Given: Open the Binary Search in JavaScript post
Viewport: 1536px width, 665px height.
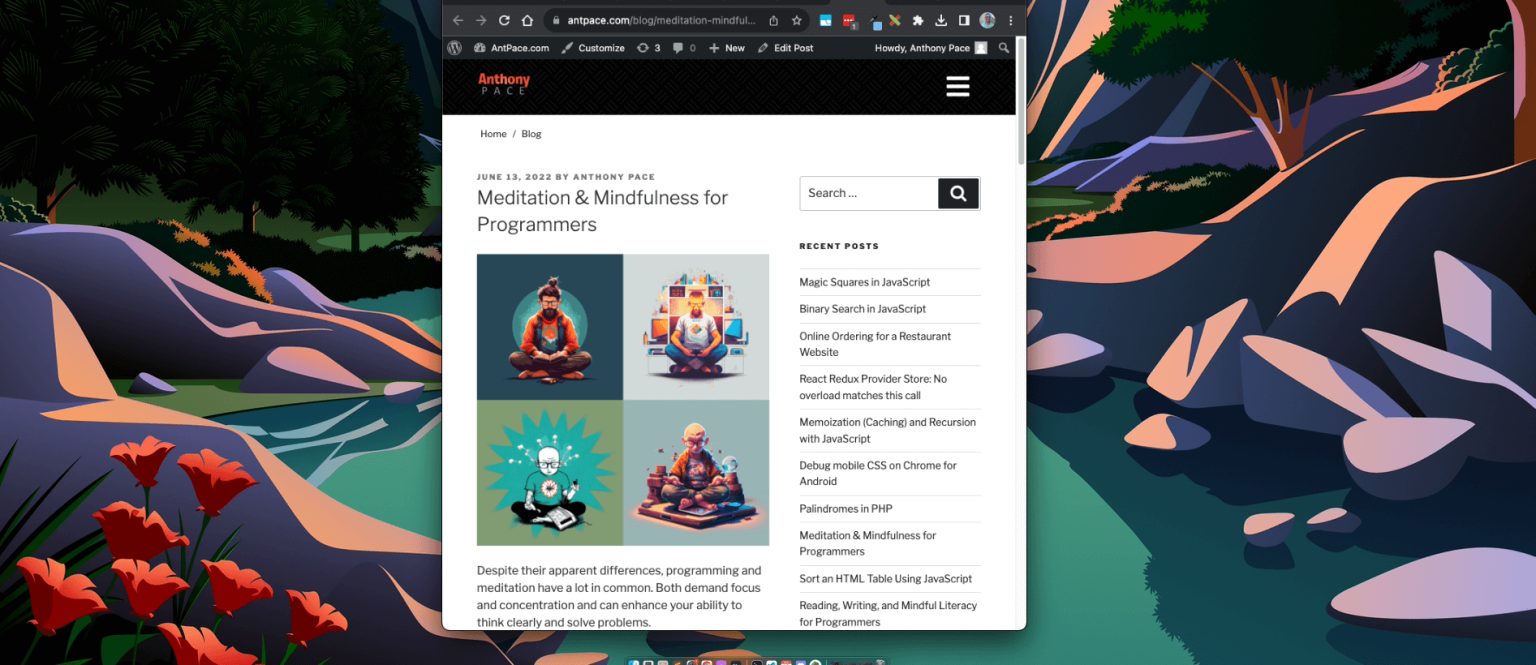Looking at the screenshot, I should [x=862, y=309].
